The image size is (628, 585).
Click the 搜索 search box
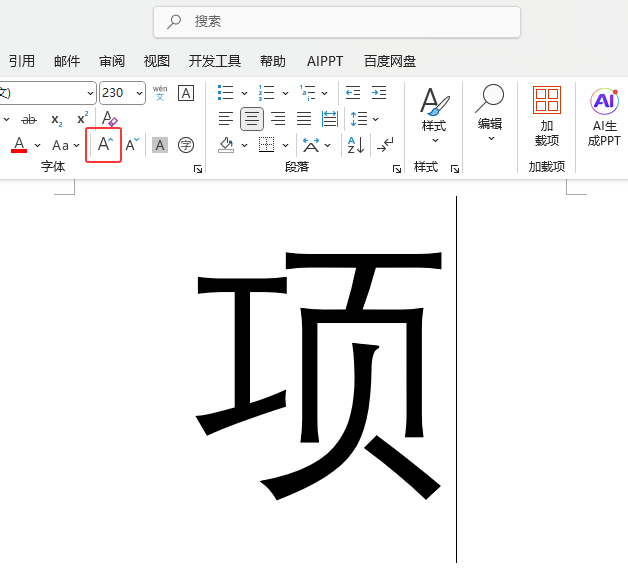[x=337, y=22]
